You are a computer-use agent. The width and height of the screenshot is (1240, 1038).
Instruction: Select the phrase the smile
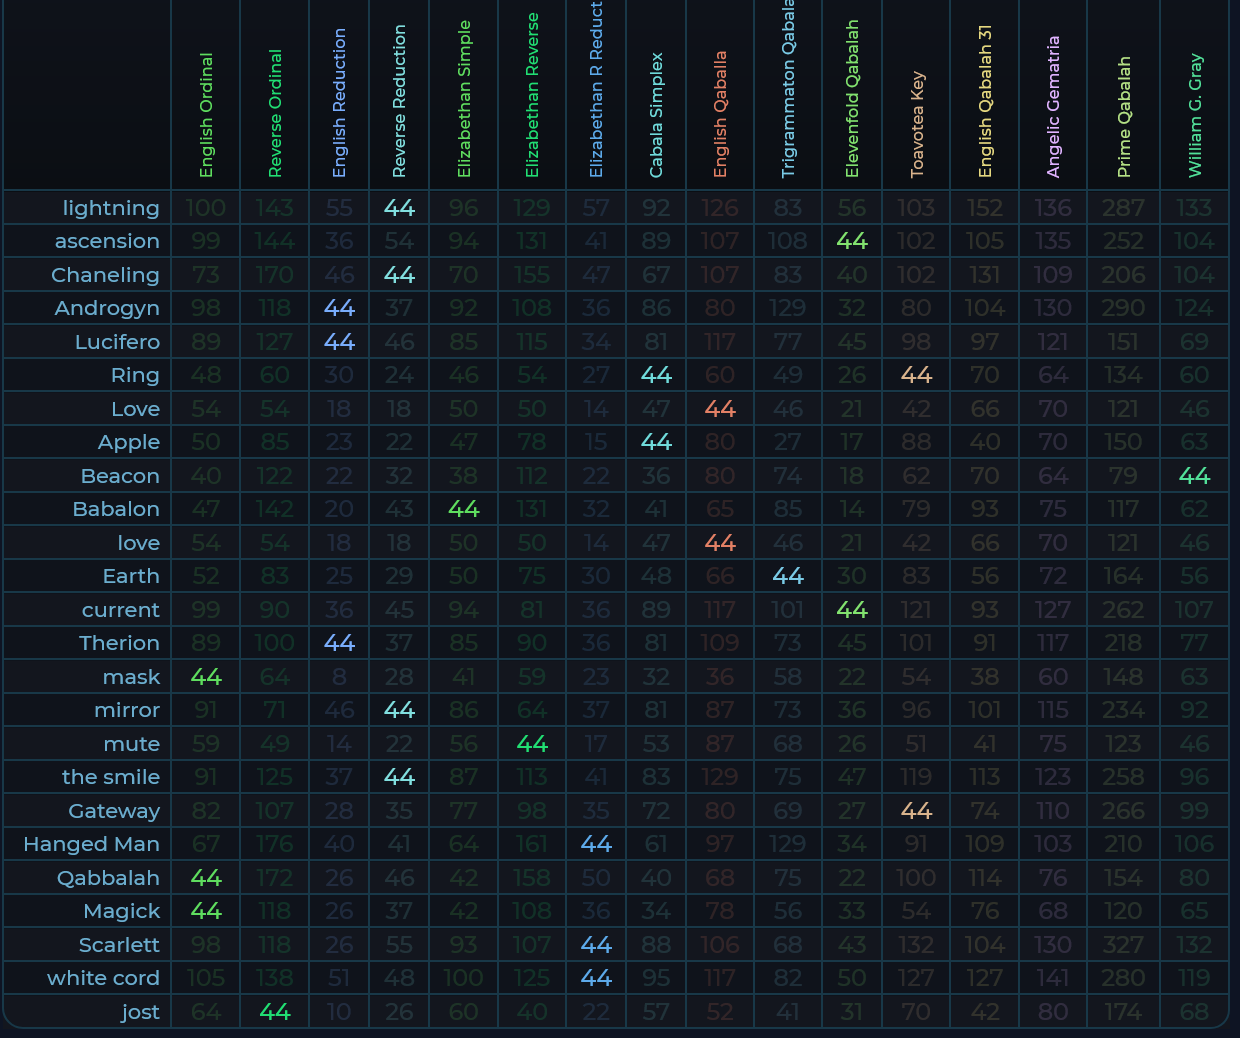point(111,777)
